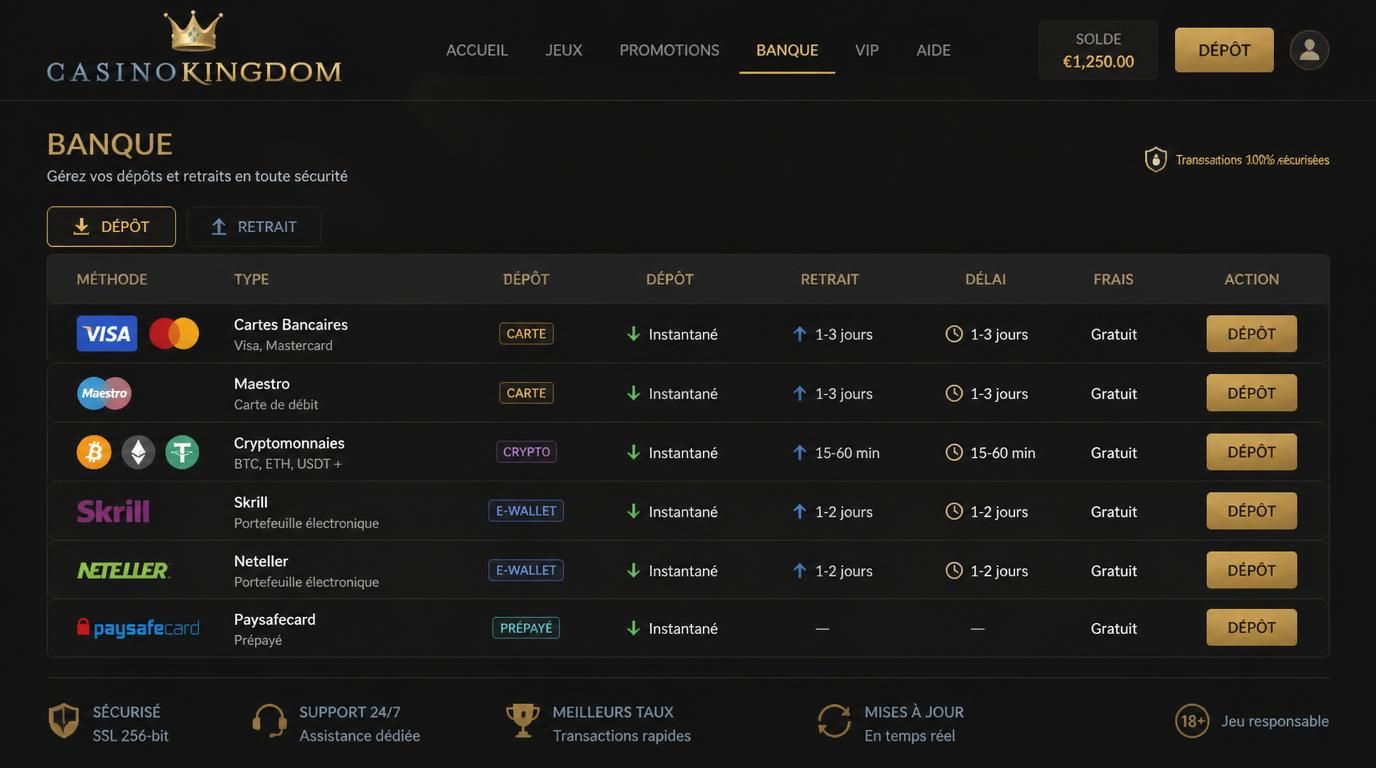Click the Casino Kingdom crown logo
This screenshot has height=768, width=1376.
click(194, 47)
